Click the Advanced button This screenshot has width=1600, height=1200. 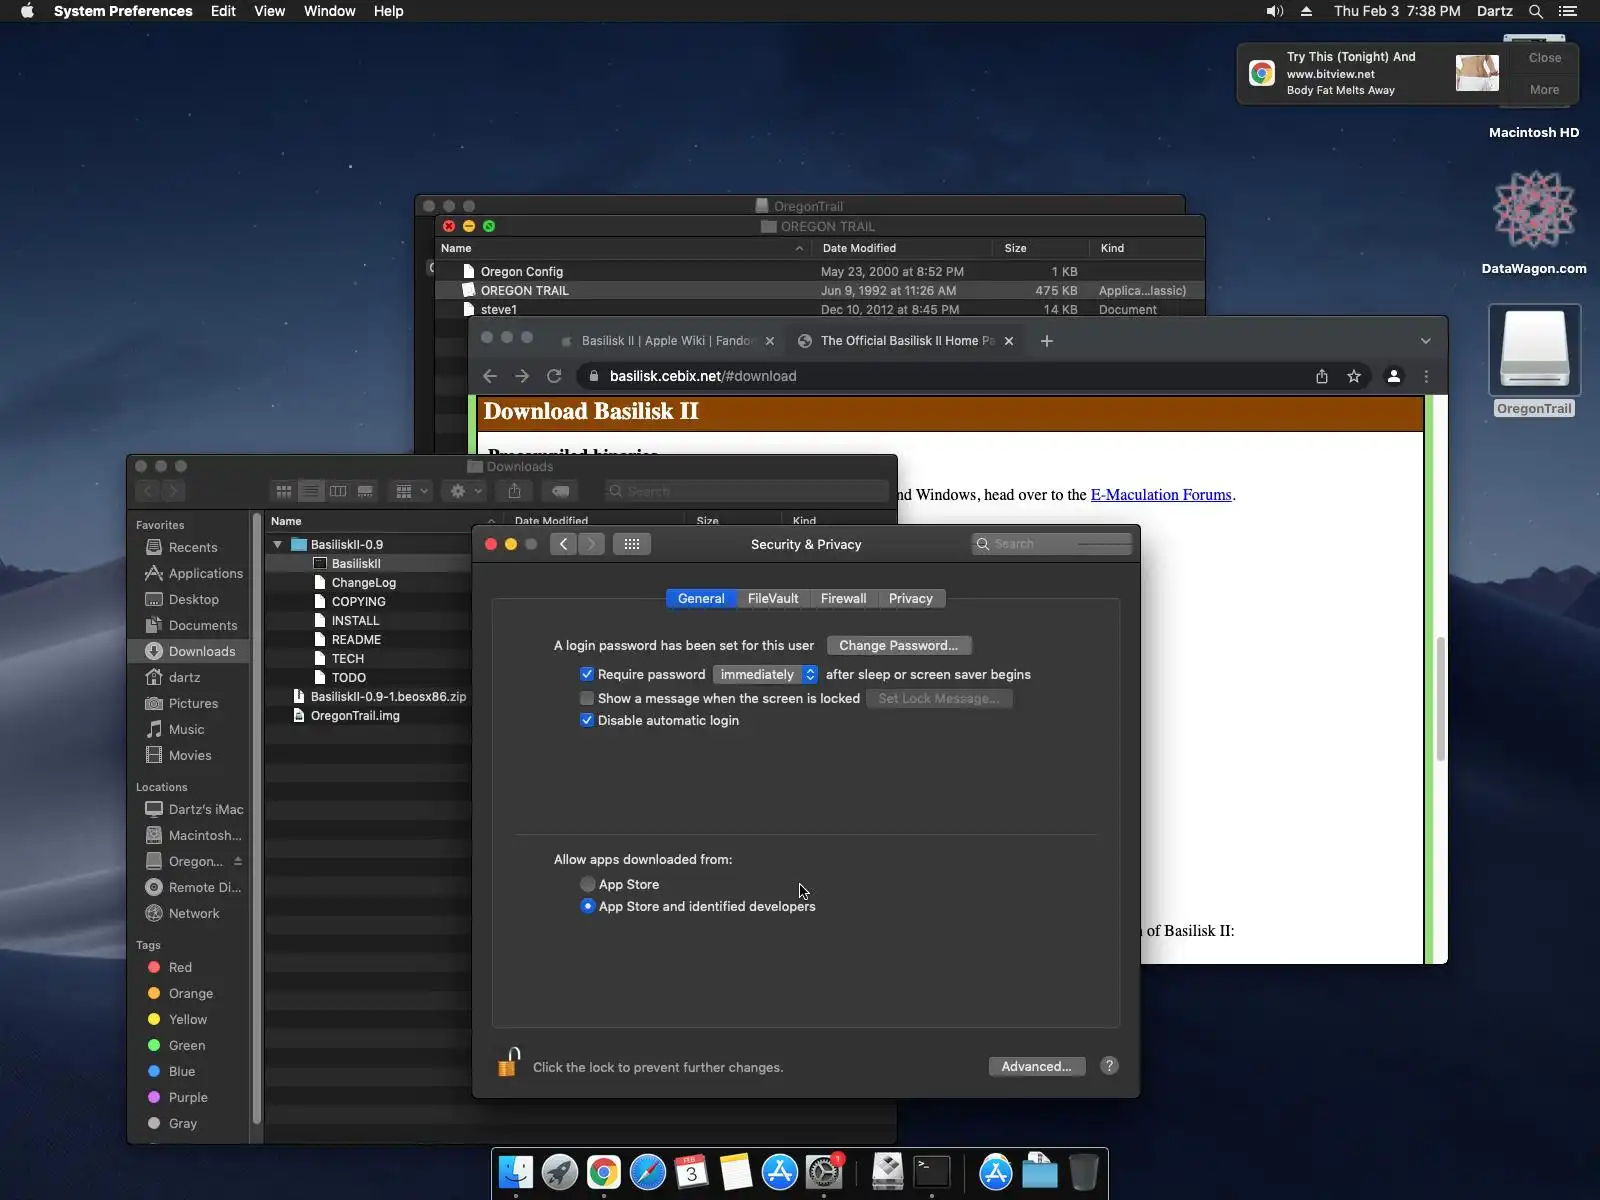(1036, 1066)
